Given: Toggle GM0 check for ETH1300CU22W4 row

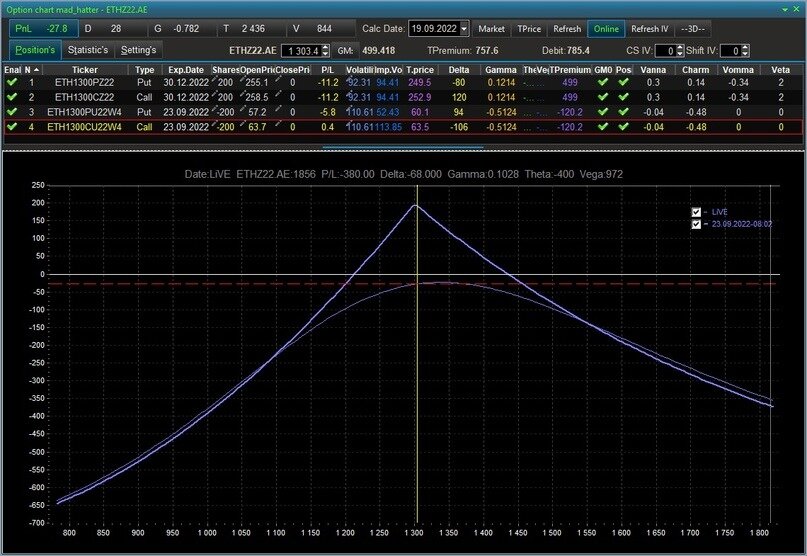Looking at the screenshot, I should pyautogui.click(x=603, y=127).
